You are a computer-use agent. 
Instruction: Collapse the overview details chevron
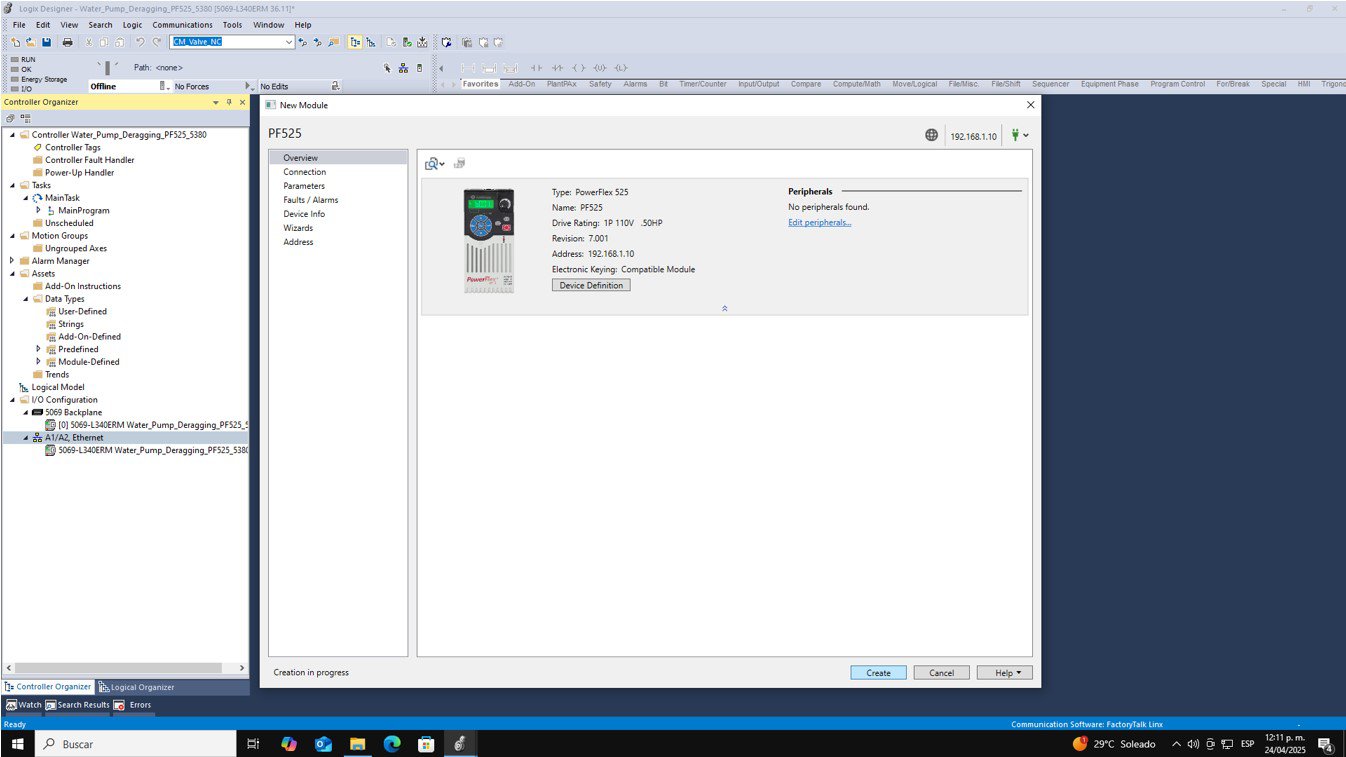pos(724,308)
